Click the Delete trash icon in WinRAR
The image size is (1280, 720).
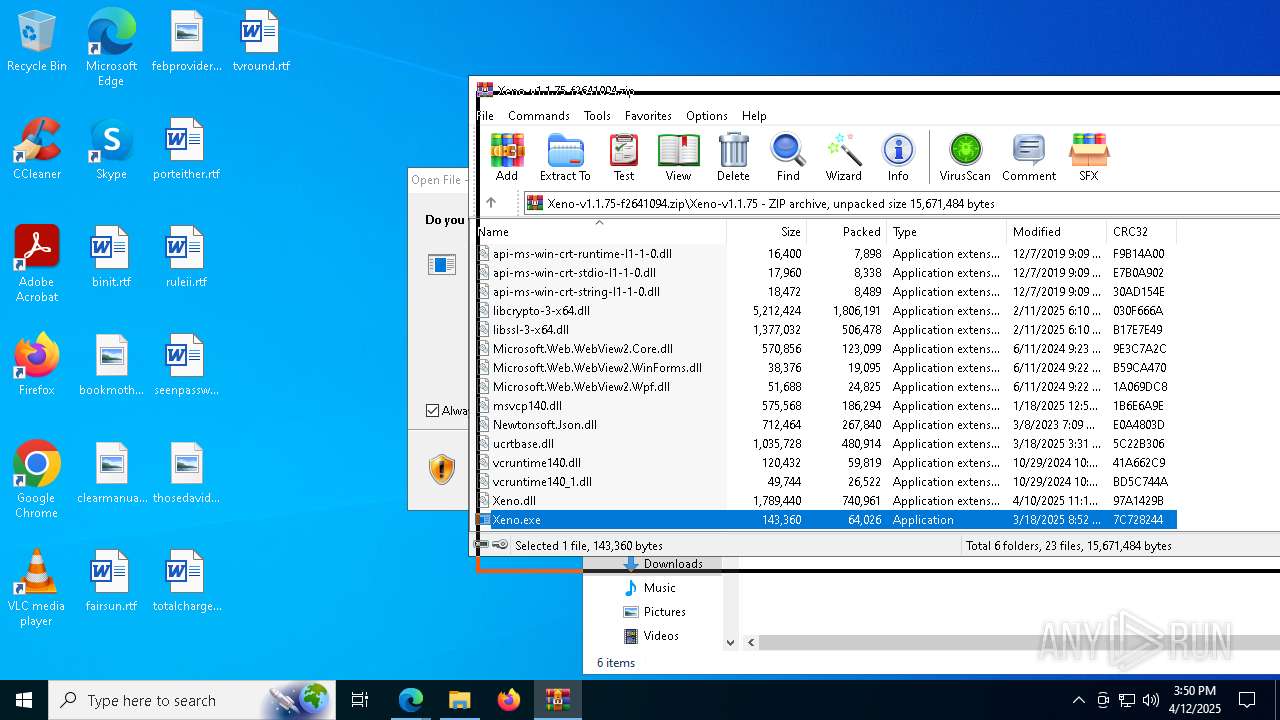pos(733,158)
